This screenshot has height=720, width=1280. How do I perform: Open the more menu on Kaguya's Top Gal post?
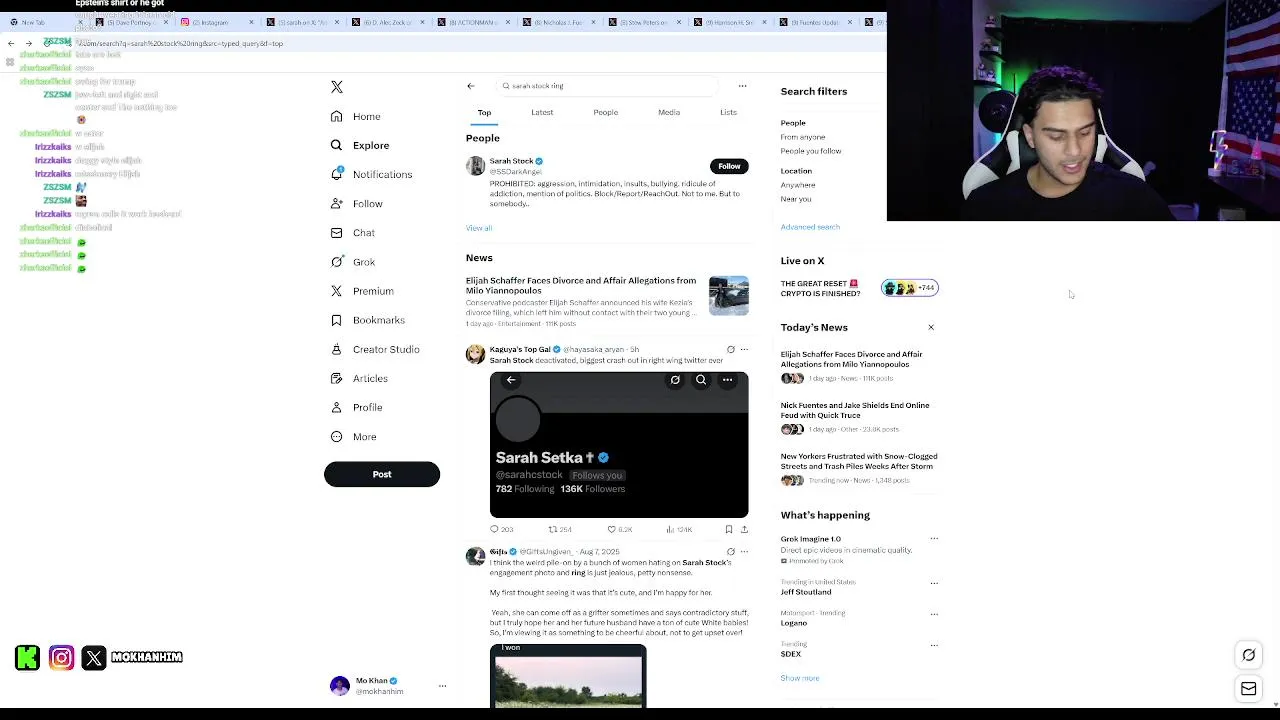click(744, 350)
